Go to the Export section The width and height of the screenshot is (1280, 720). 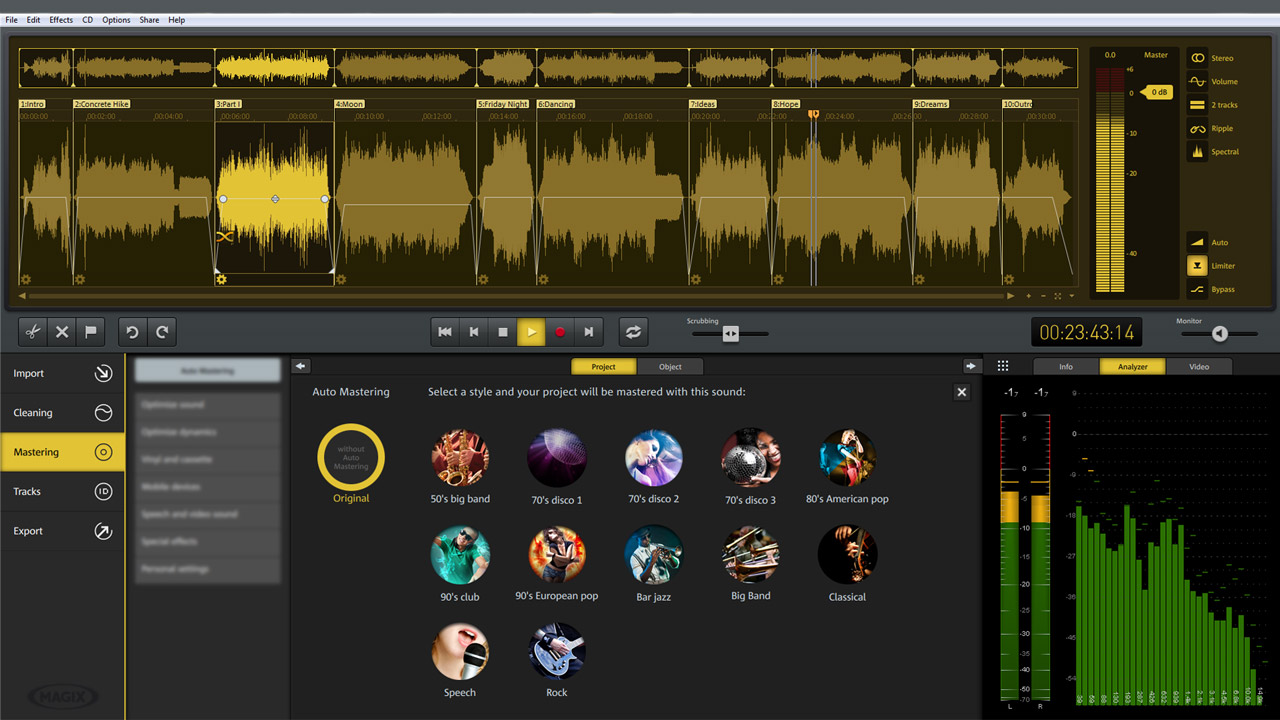tap(62, 531)
